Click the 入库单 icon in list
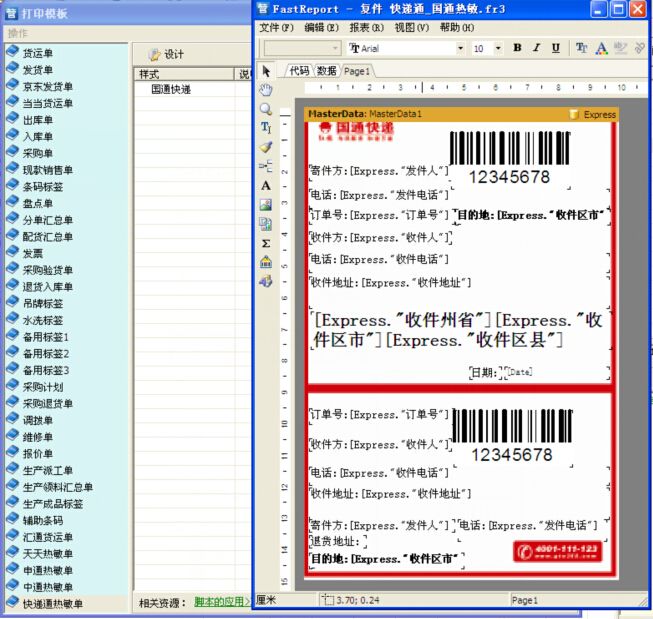The width and height of the screenshot is (653, 619). [x=12, y=135]
